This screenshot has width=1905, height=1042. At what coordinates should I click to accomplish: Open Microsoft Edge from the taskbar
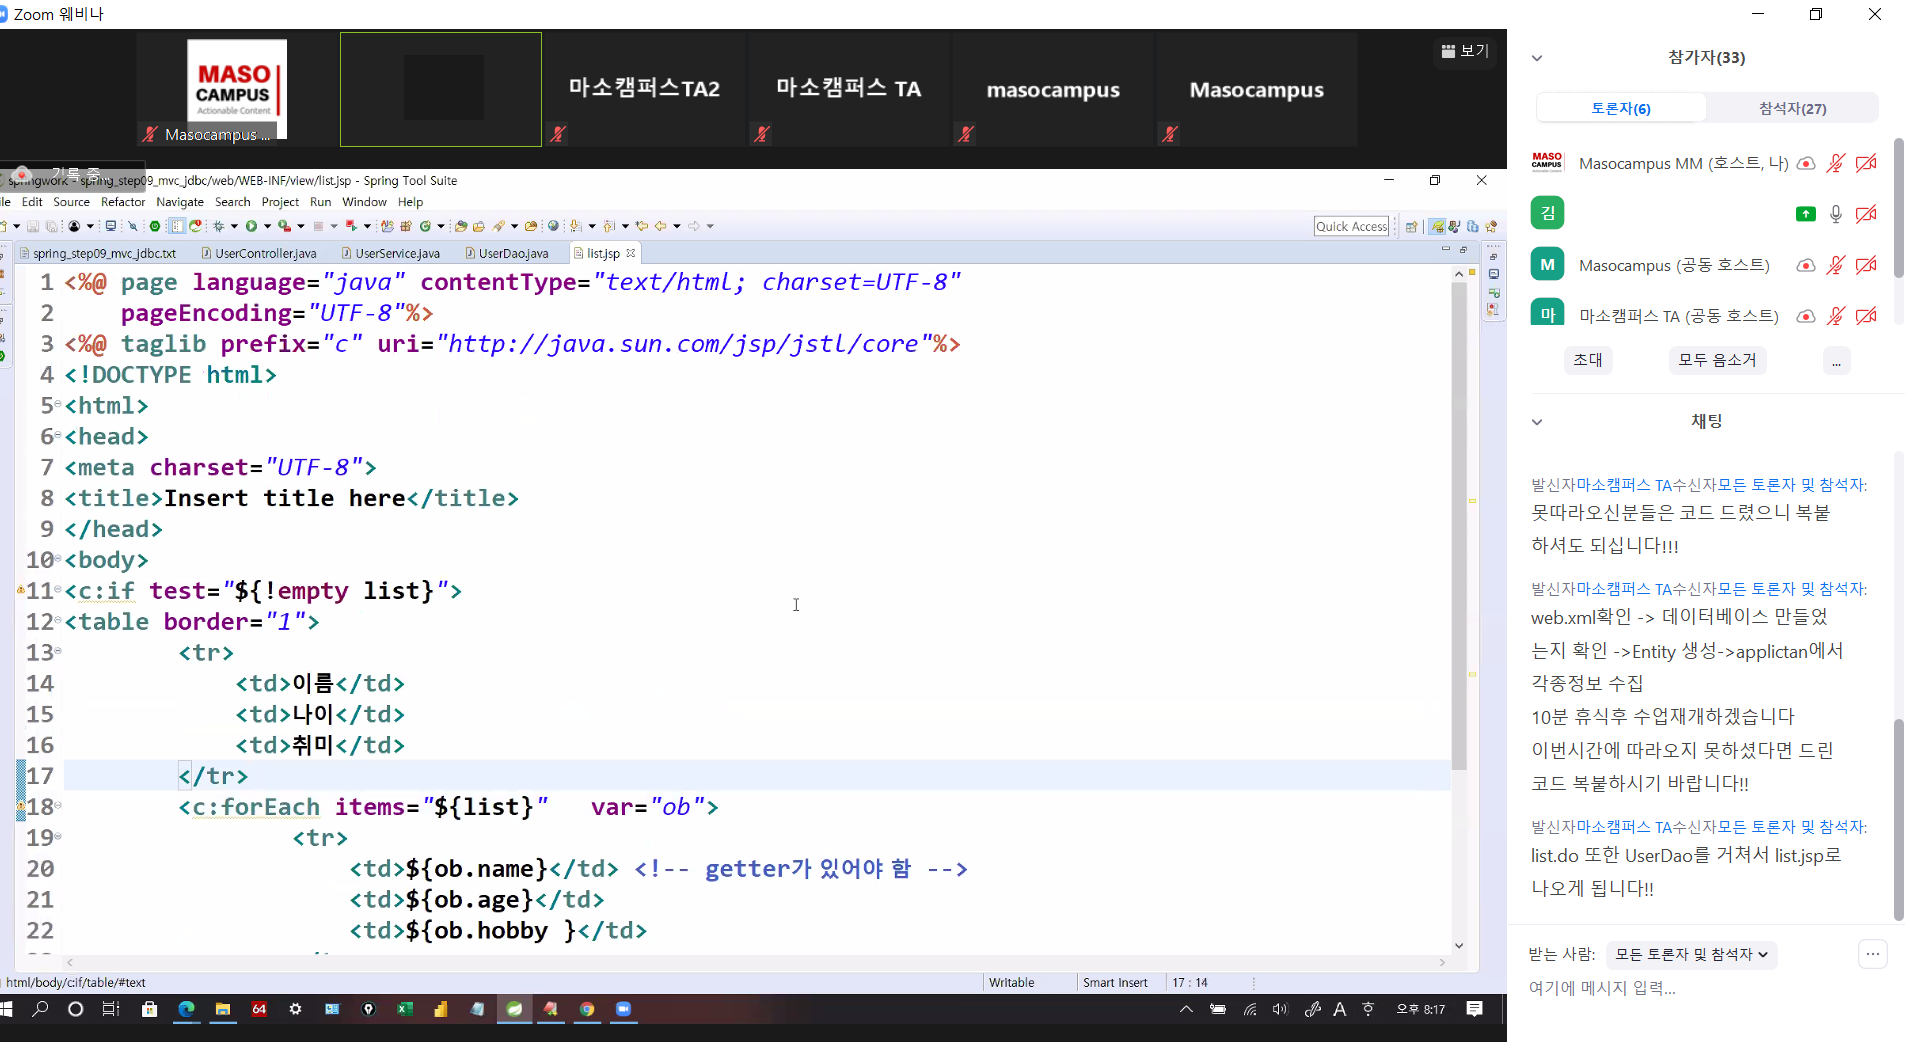coord(186,1009)
